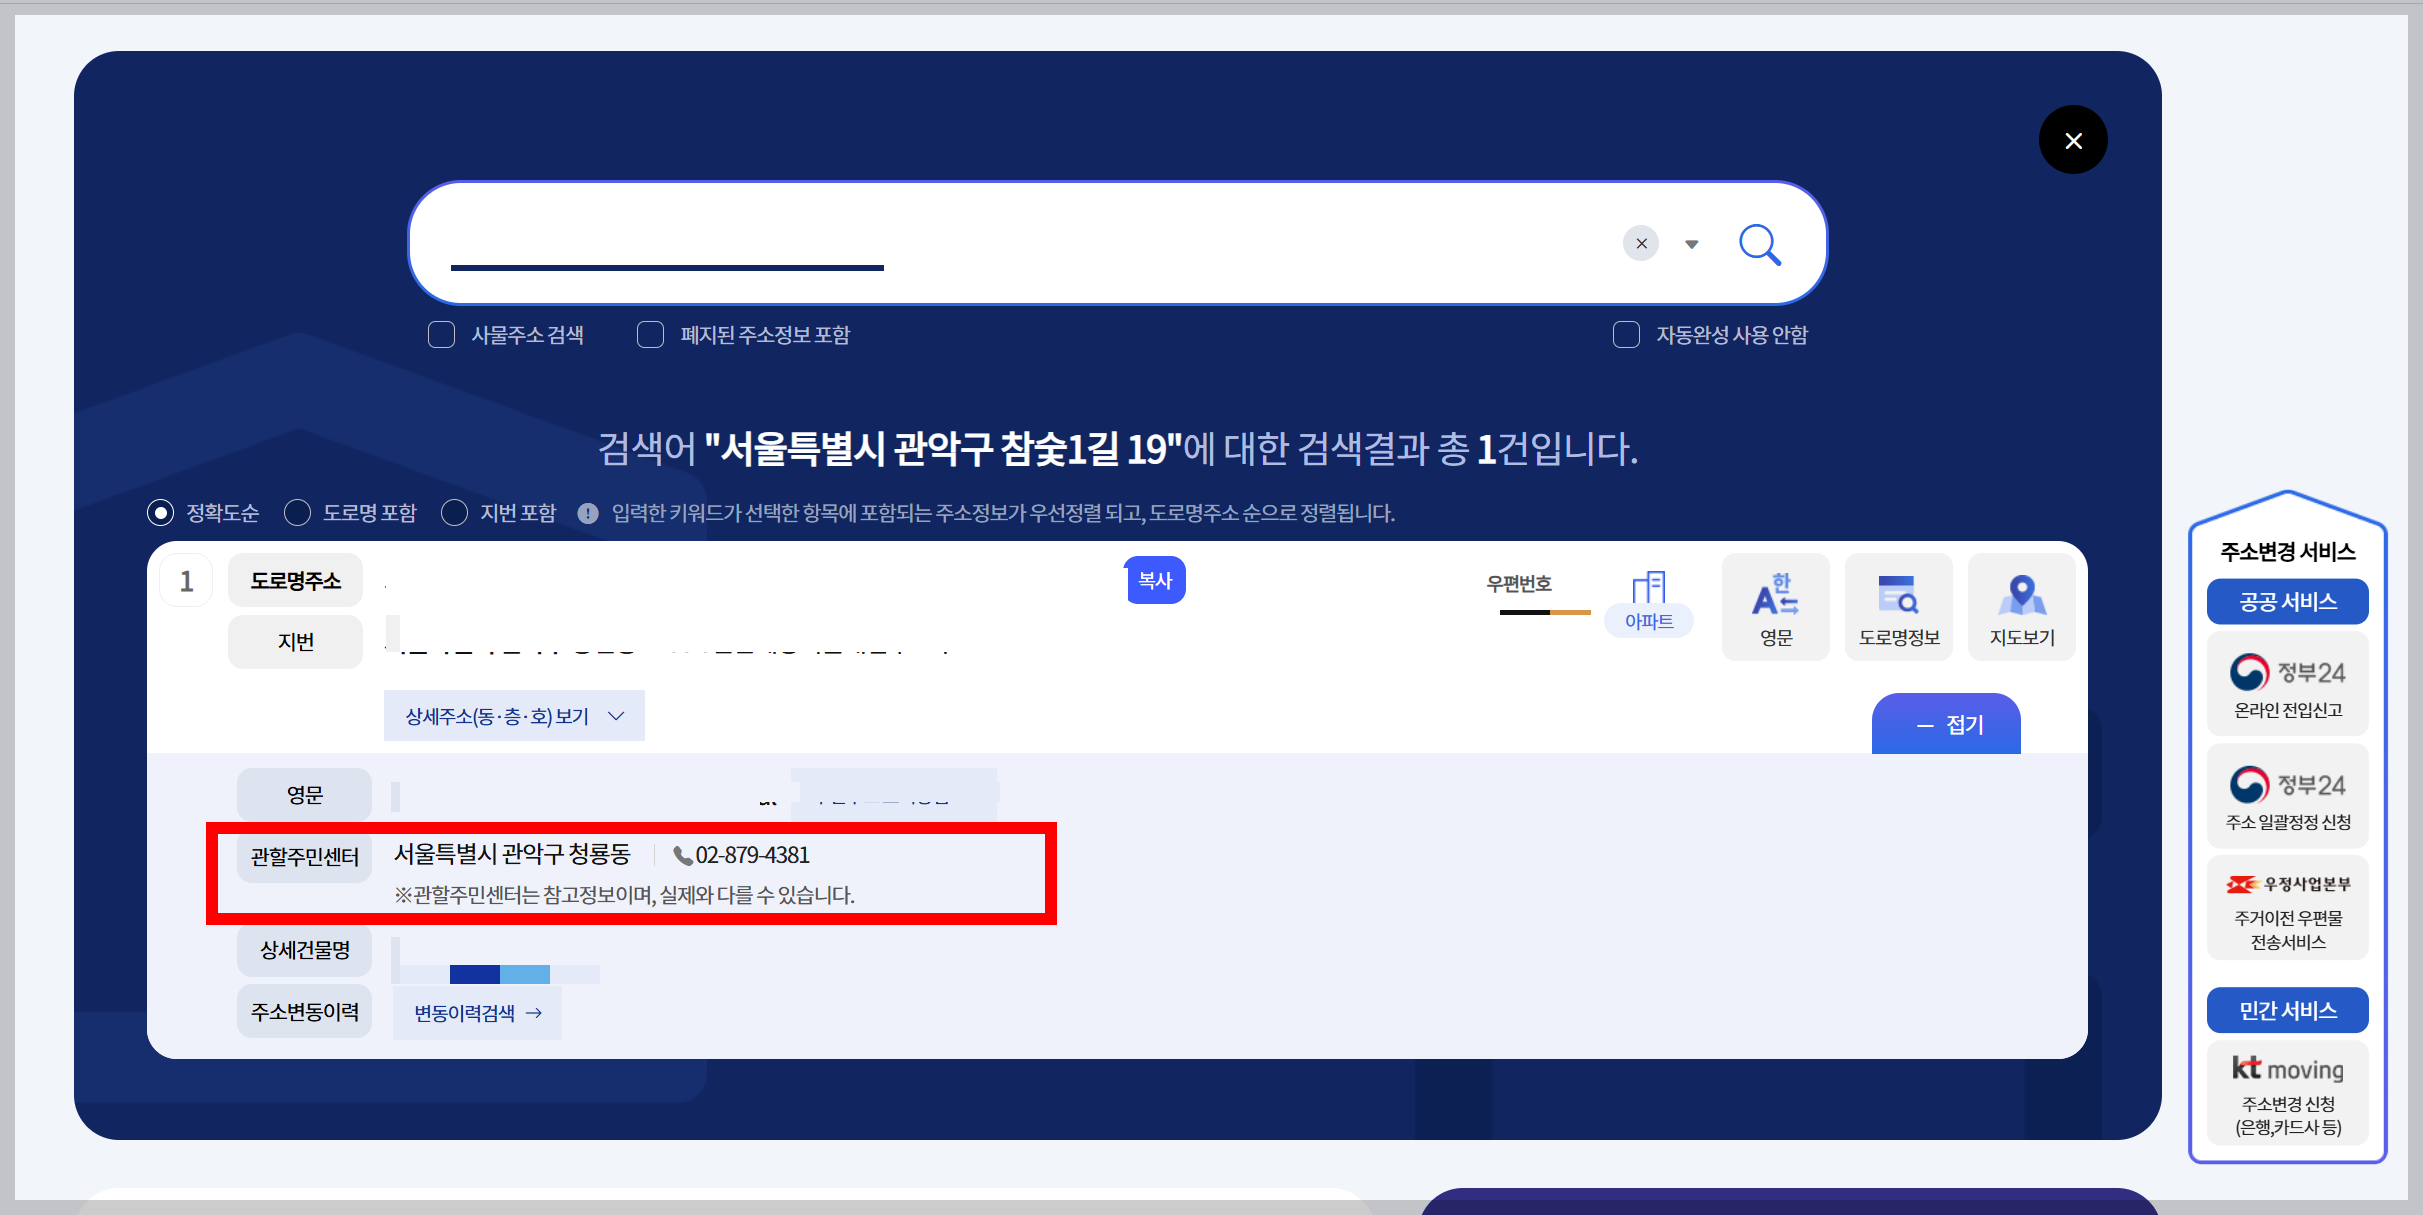Click 주소 일괄정정 신청 service

point(2287,795)
